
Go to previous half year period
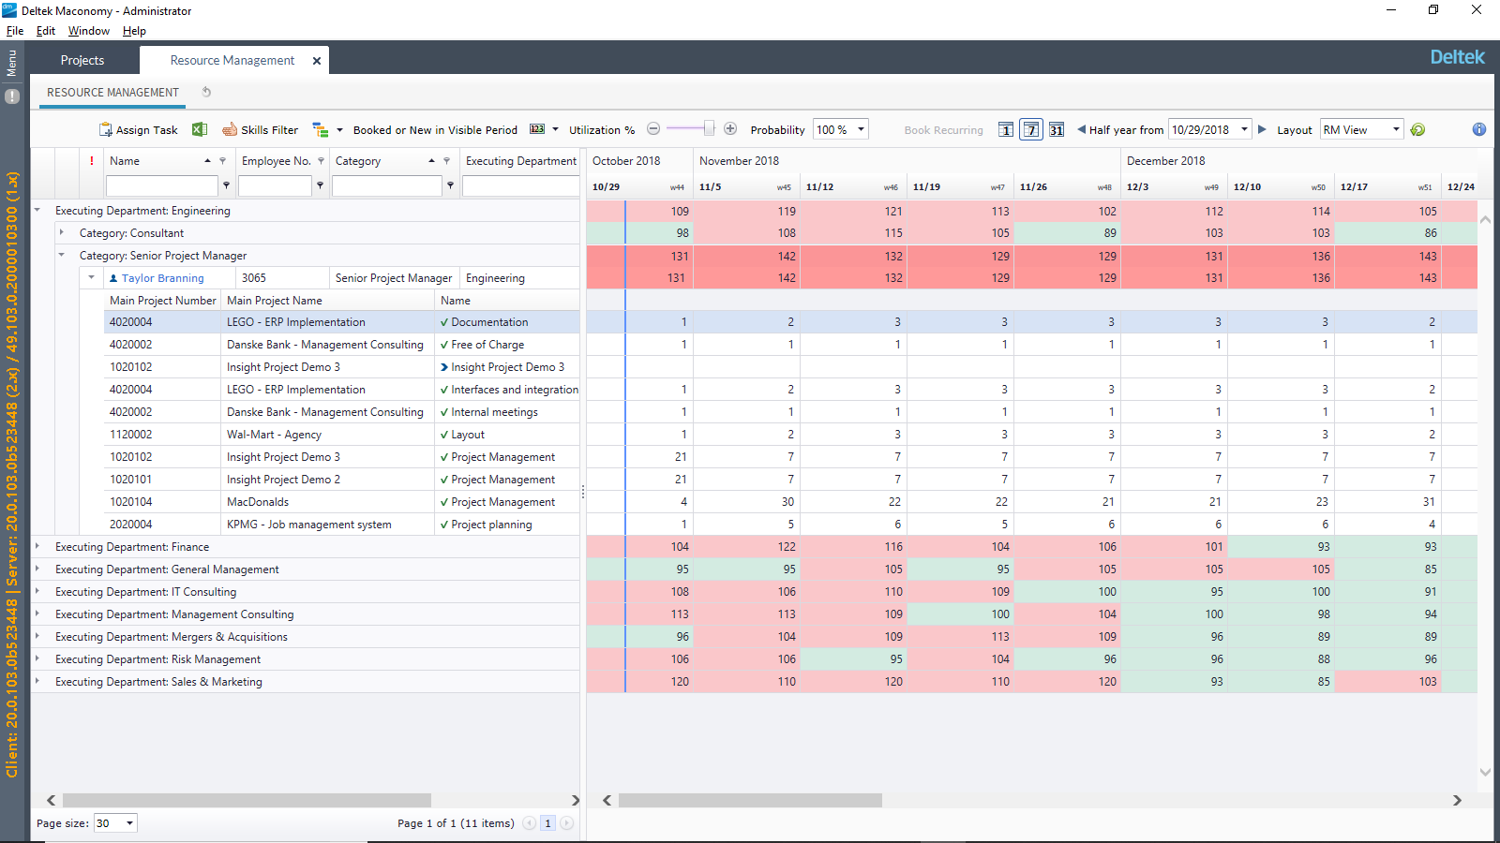click(1081, 129)
